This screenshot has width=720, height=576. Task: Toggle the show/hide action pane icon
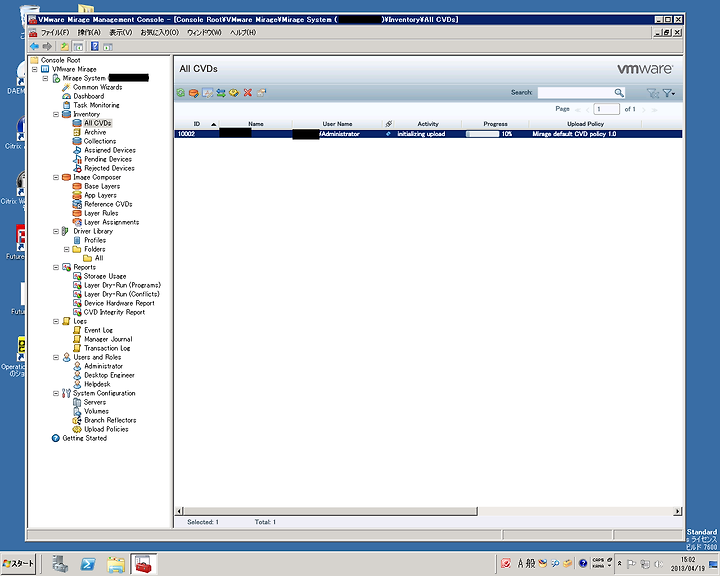coord(108,46)
